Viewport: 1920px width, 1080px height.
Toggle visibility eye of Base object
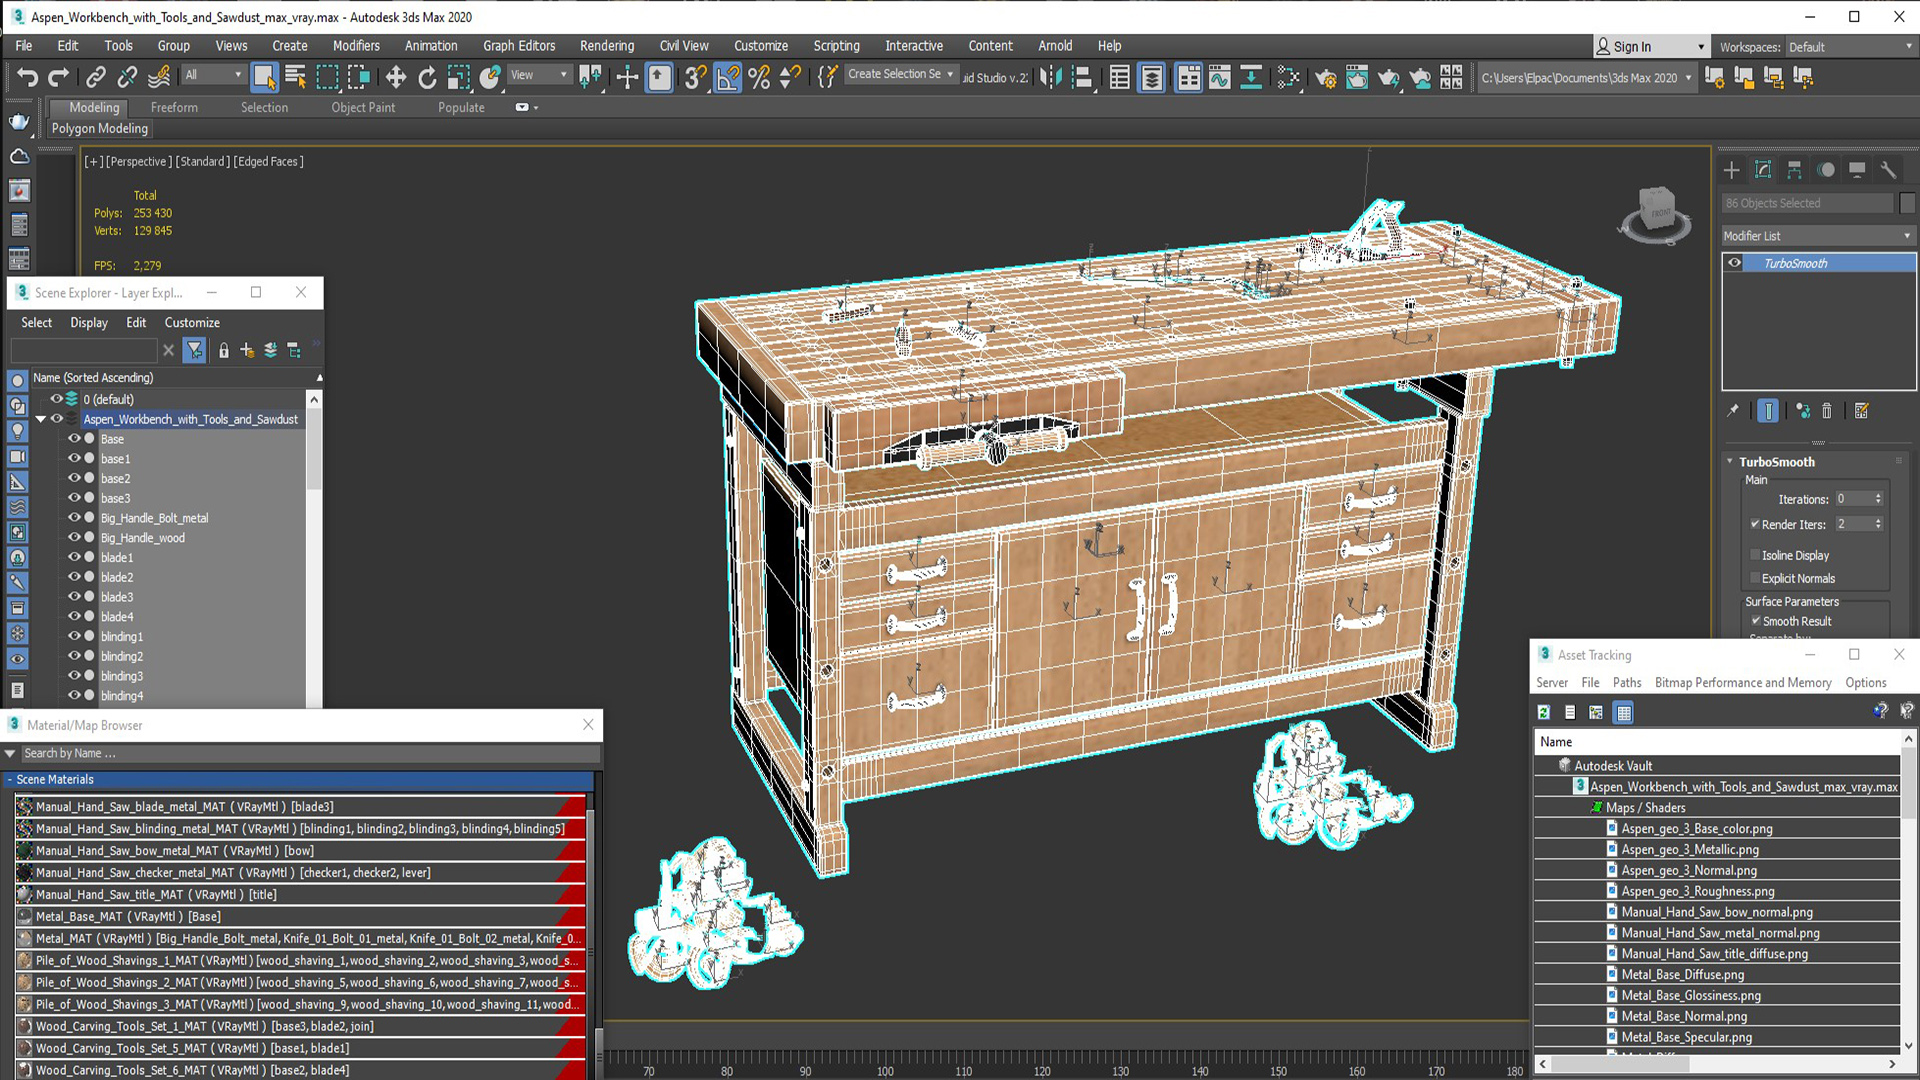(x=74, y=438)
